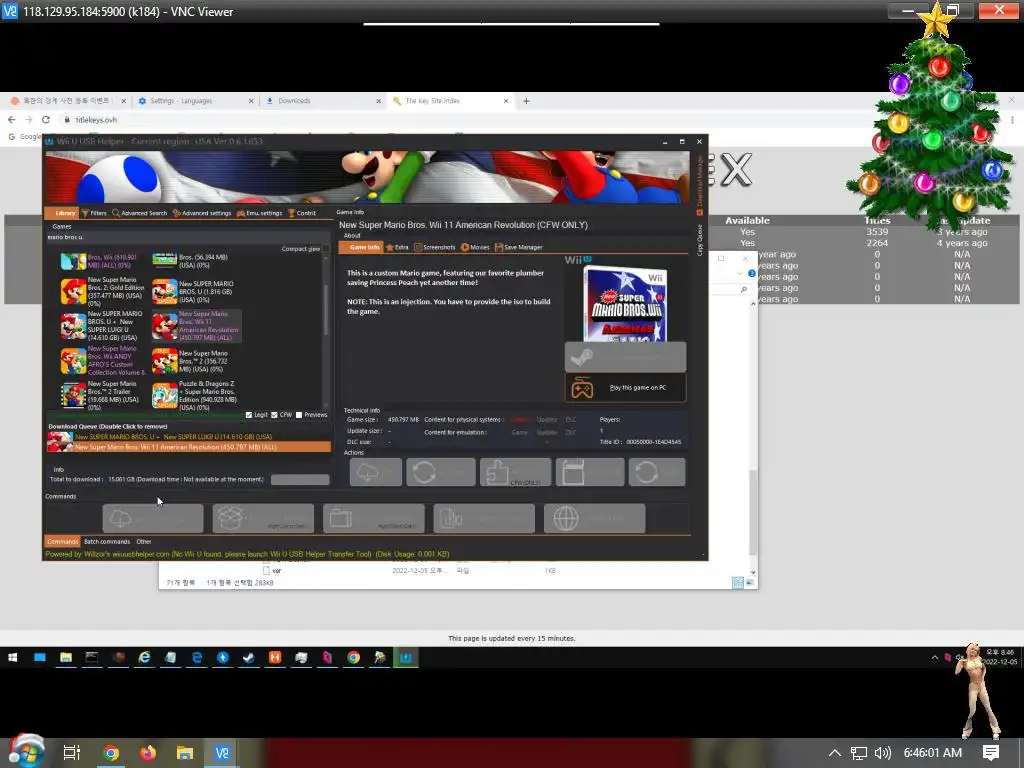Open Steam from the remote taskbar

tap(249, 658)
